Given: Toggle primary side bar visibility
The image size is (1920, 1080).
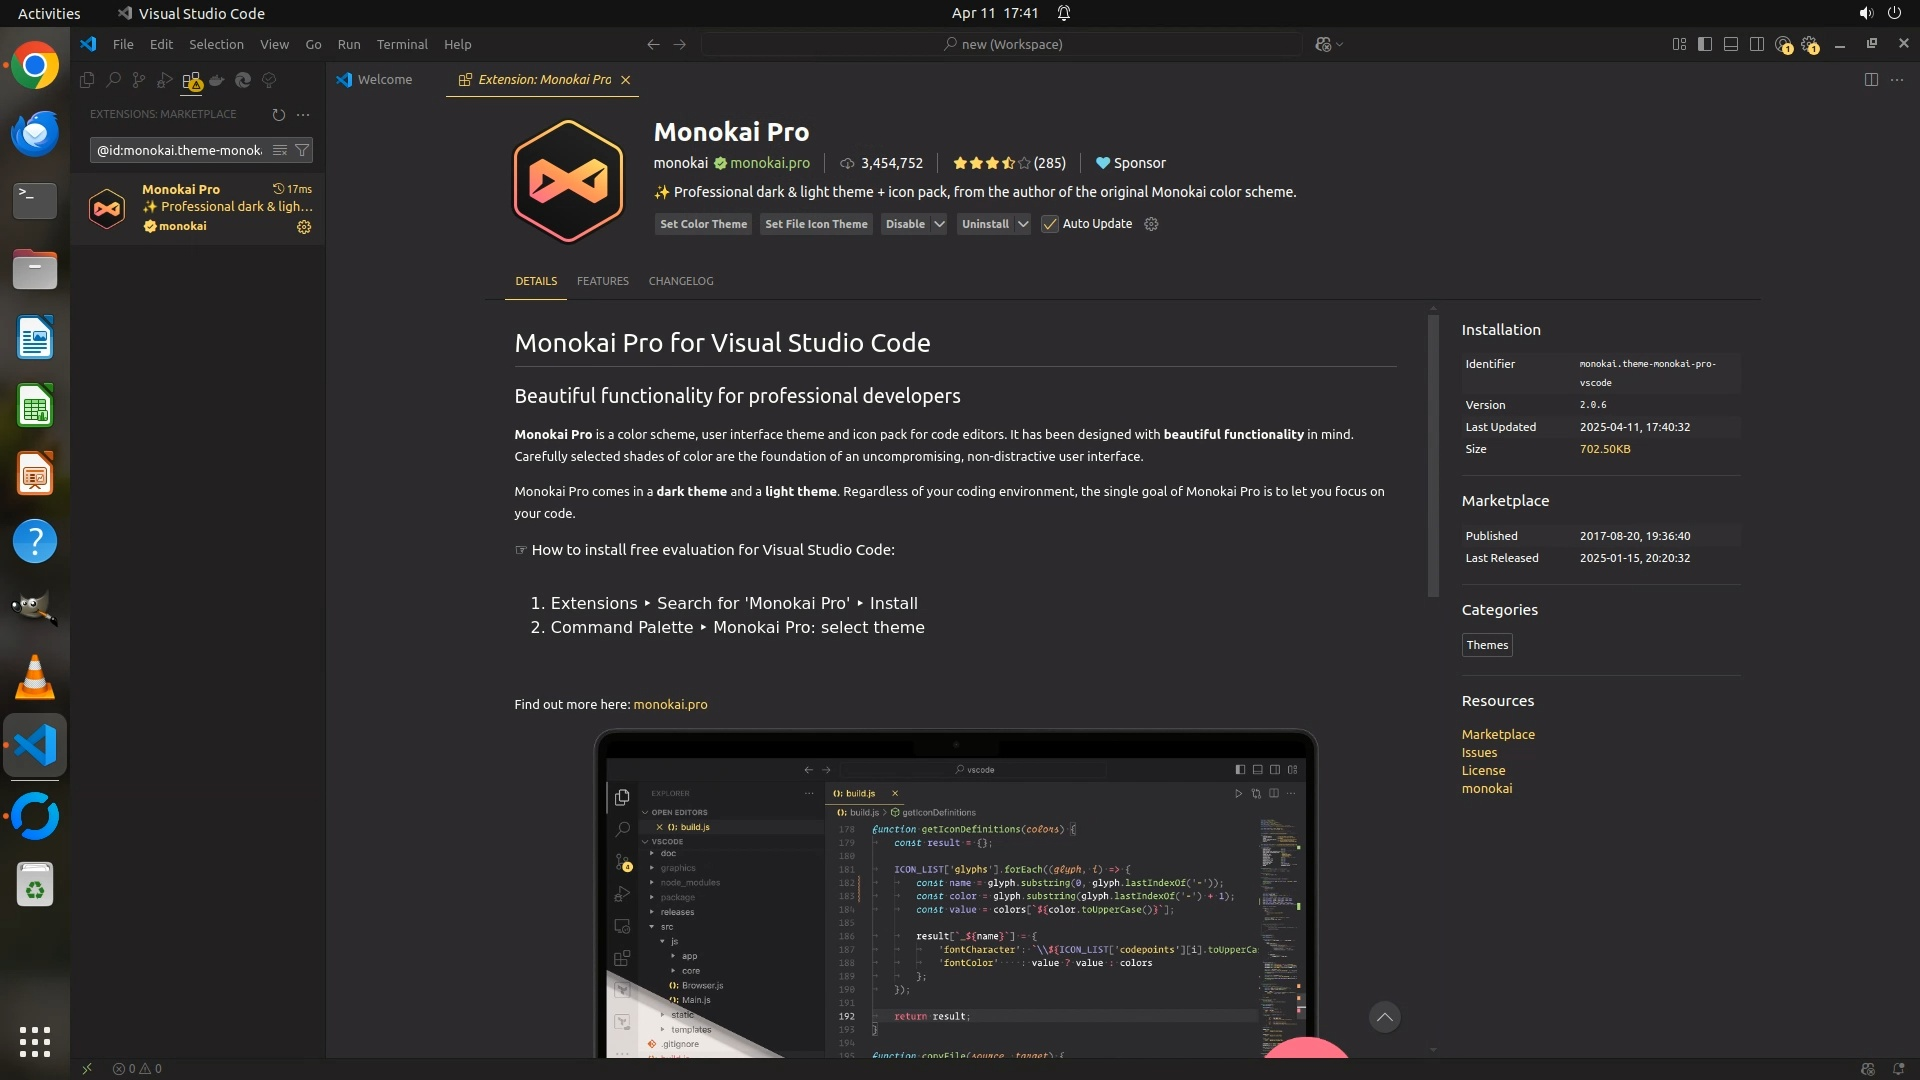Looking at the screenshot, I should pyautogui.click(x=1705, y=44).
